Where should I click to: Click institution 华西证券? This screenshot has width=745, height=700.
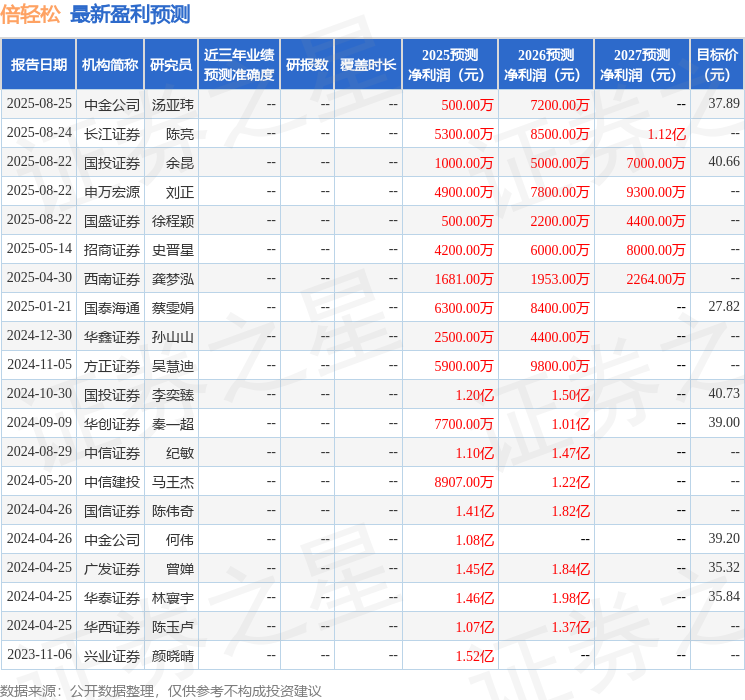(x=112, y=627)
